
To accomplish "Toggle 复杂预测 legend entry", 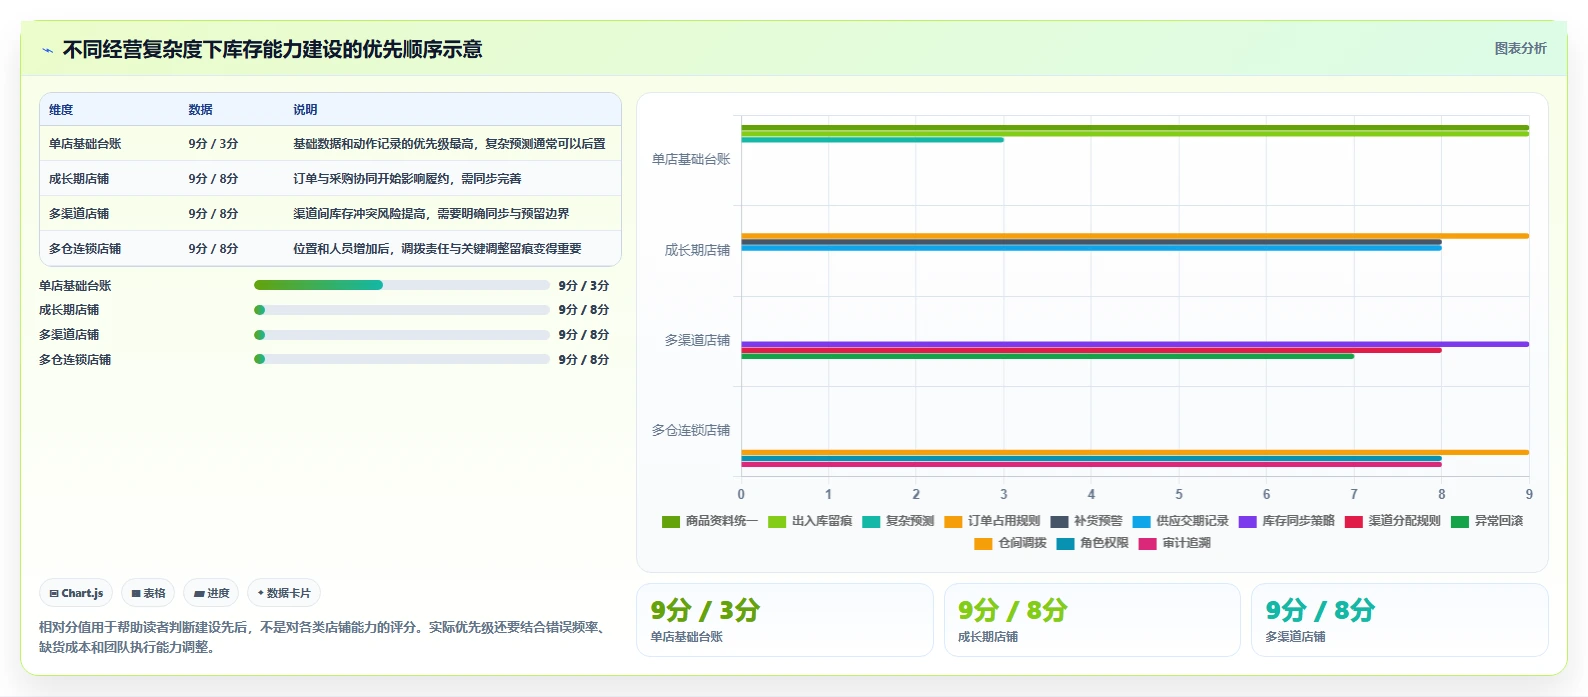I will [x=898, y=521].
